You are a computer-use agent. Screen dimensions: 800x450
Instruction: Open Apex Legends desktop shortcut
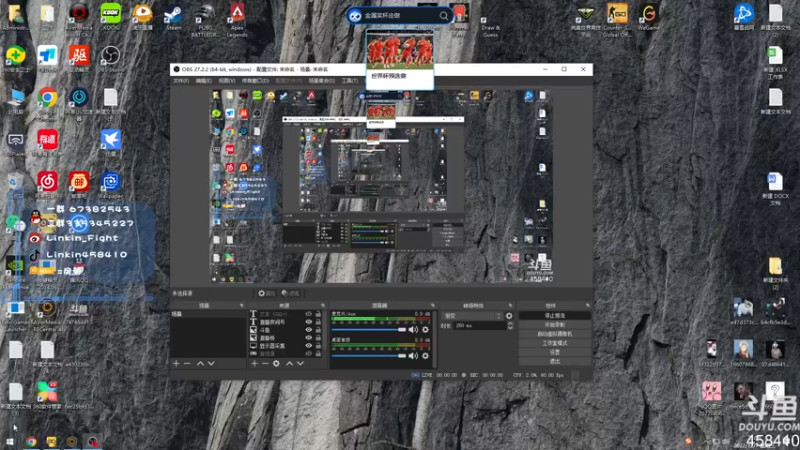237,20
